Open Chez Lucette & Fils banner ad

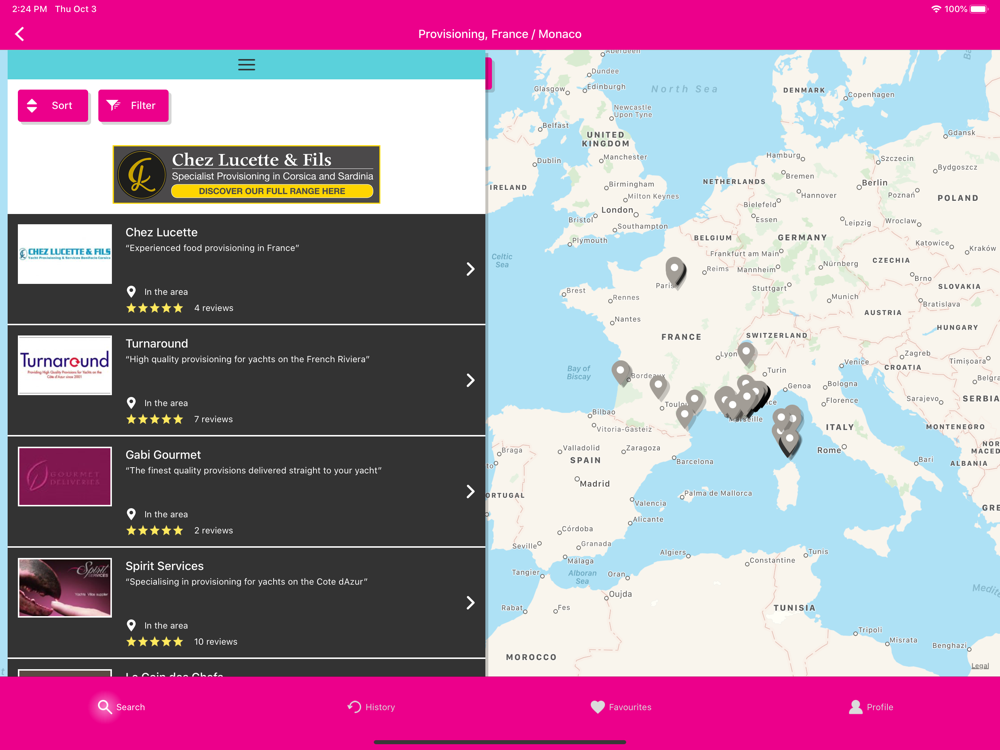[246, 174]
